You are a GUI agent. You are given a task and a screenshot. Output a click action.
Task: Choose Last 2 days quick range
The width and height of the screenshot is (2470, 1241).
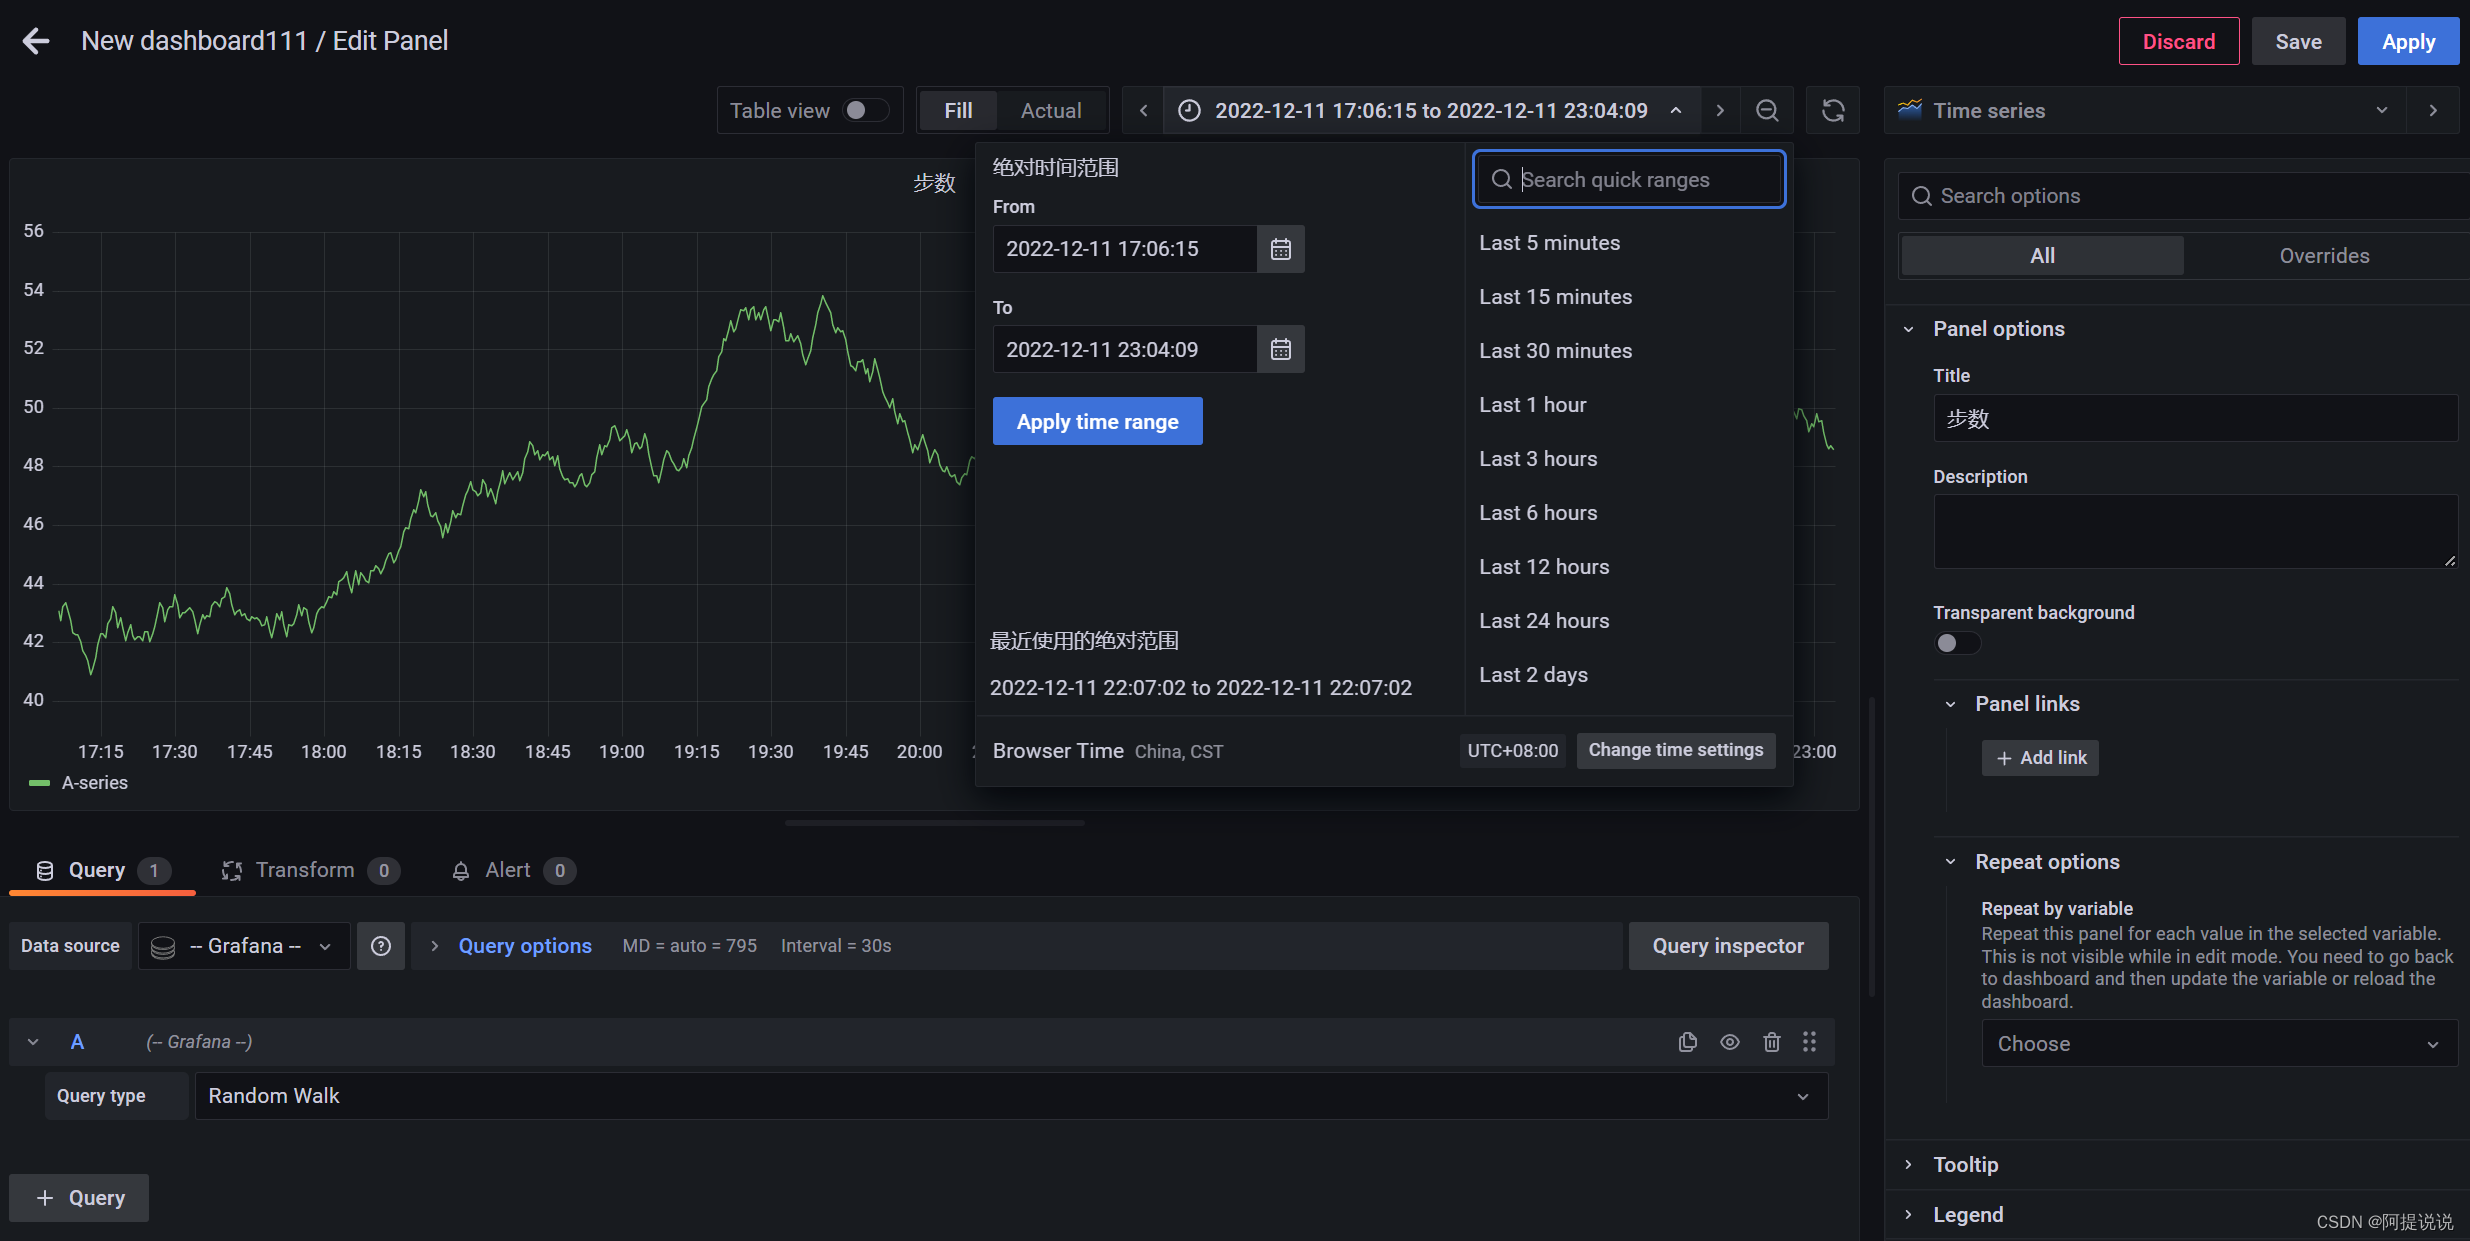click(1533, 675)
